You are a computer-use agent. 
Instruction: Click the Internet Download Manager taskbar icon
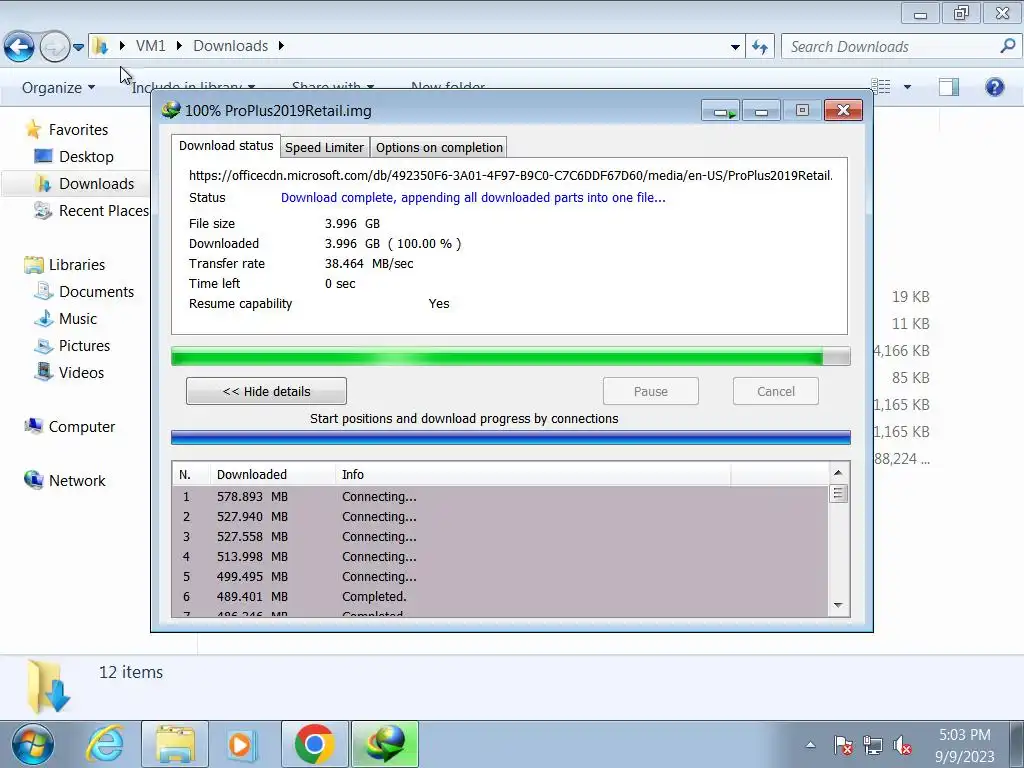(x=385, y=744)
